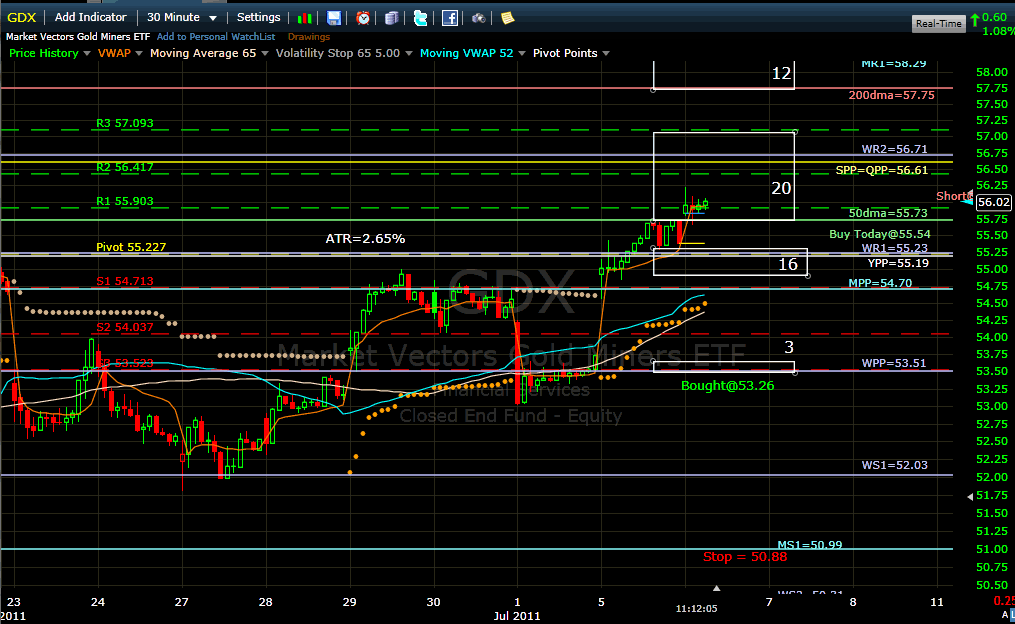This screenshot has width=1015, height=624.
Task: Click Add to Personal WatchList link
Action: (x=216, y=37)
